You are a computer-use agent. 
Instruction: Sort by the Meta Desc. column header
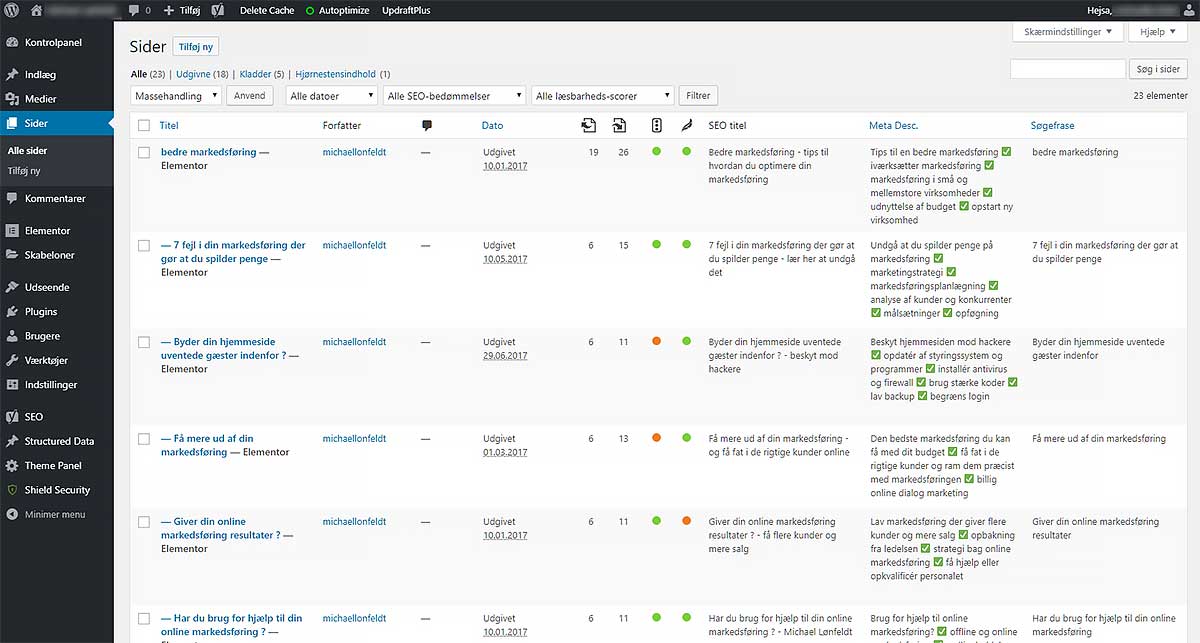(893, 126)
